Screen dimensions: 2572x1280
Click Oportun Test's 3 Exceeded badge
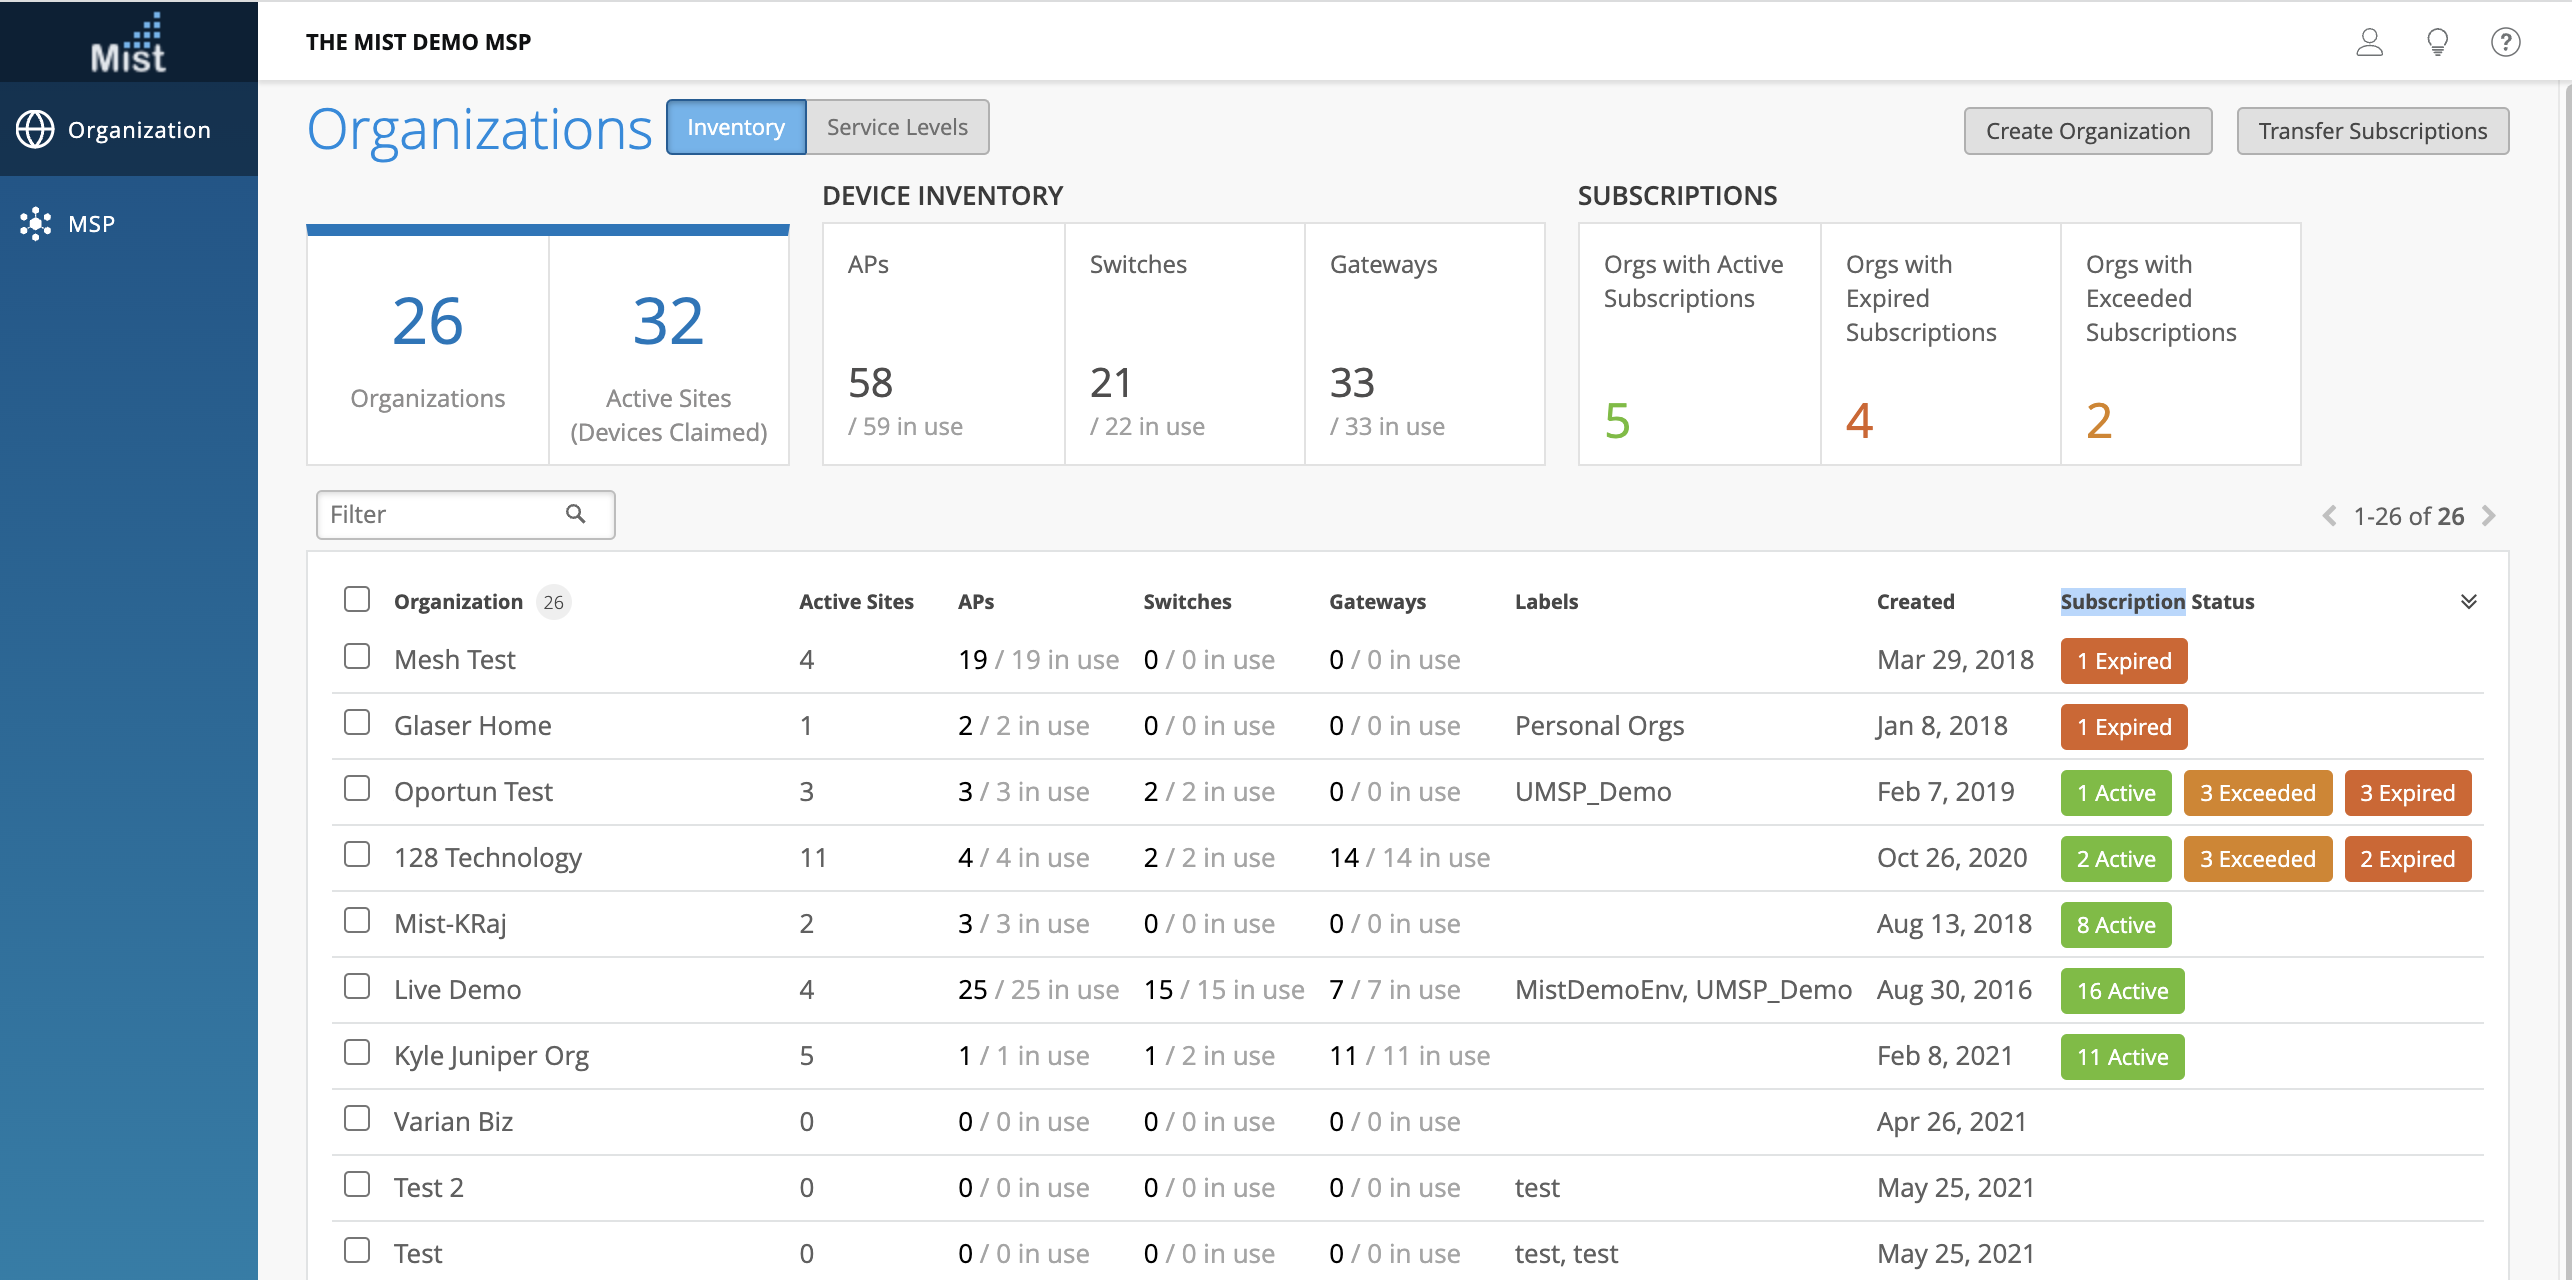tap(2257, 793)
